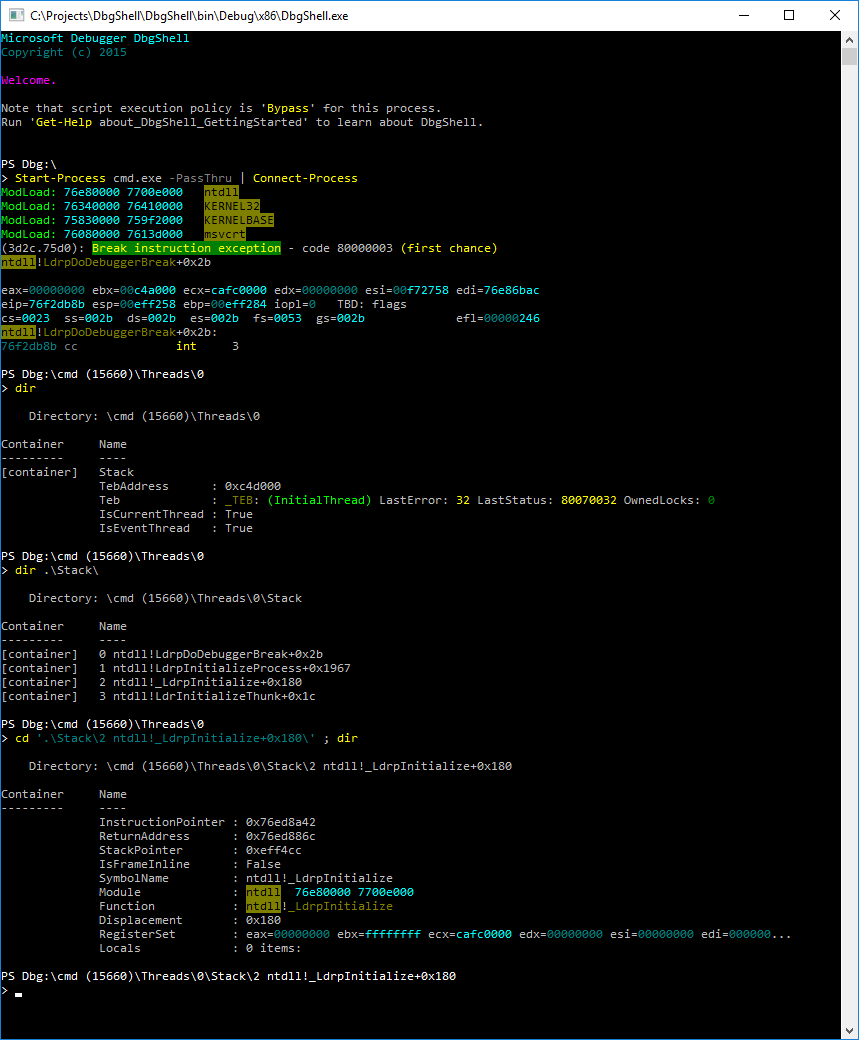Viewport: 859px width, 1040px height.
Task: Click the console app icon in title bar
Action: point(15,15)
